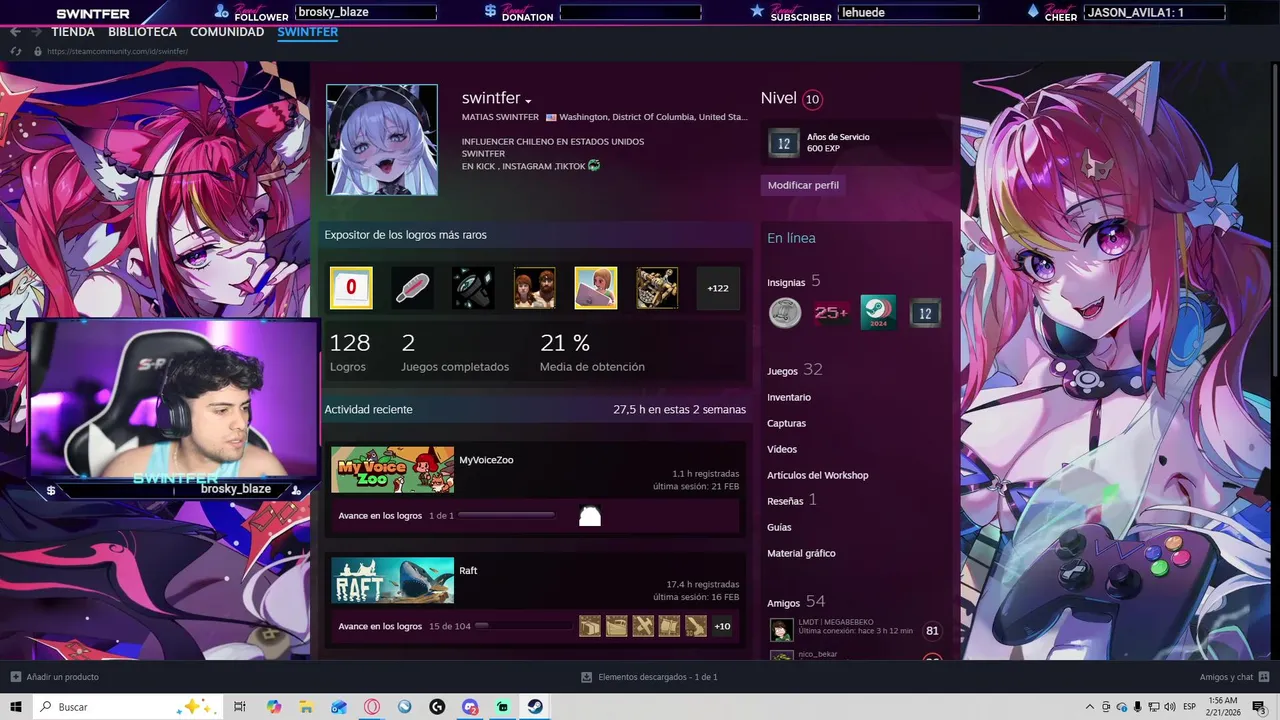Click the Steam forward navigation arrow
The image size is (1280, 720).
pyautogui.click(x=36, y=32)
